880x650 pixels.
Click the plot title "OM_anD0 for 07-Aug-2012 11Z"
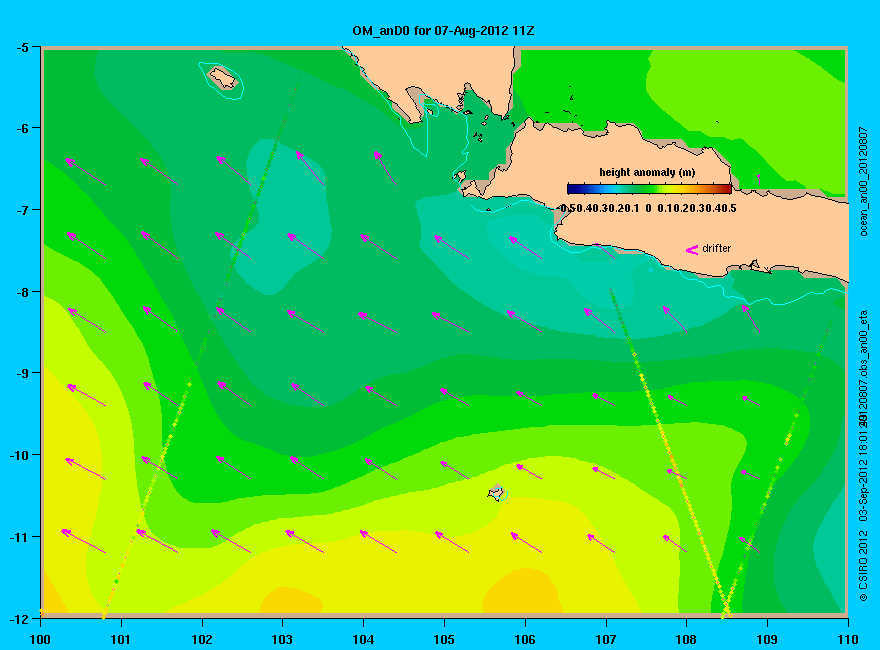click(x=443, y=31)
